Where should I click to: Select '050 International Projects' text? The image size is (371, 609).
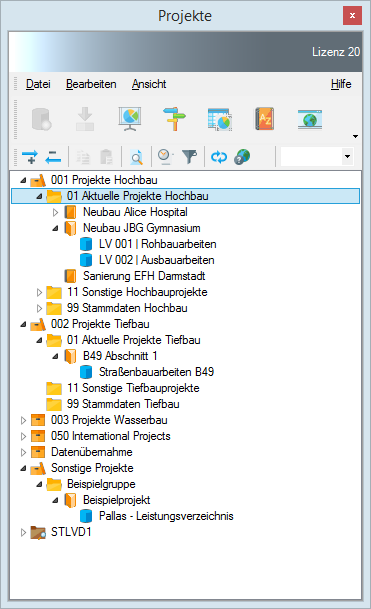[x=111, y=436]
